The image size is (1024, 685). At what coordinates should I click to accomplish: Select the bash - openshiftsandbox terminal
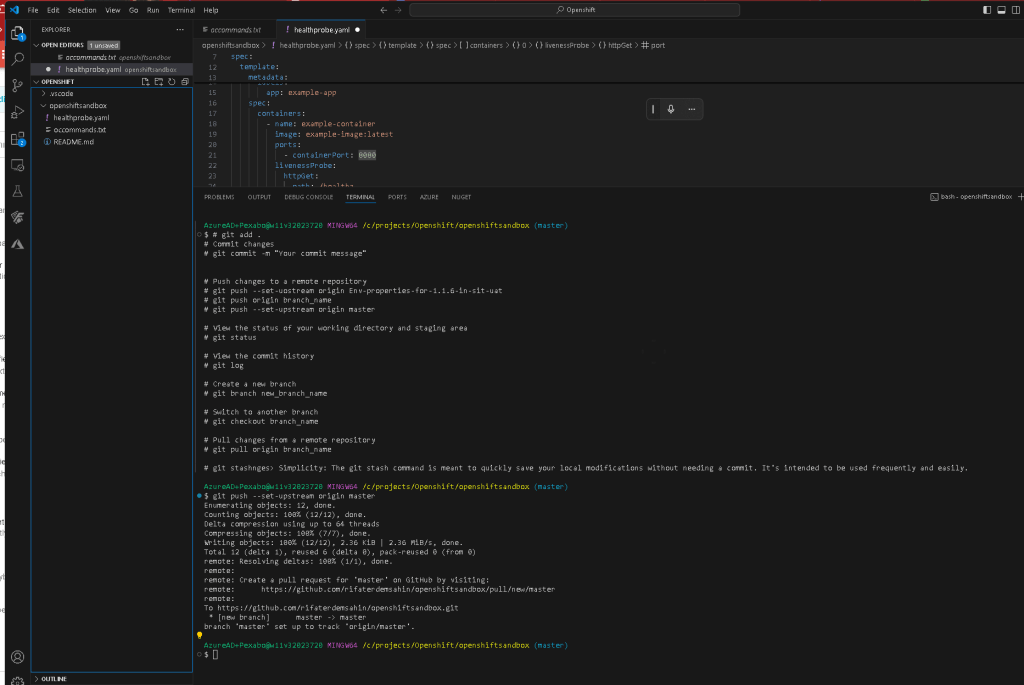pyautogui.click(x=971, y=197)
